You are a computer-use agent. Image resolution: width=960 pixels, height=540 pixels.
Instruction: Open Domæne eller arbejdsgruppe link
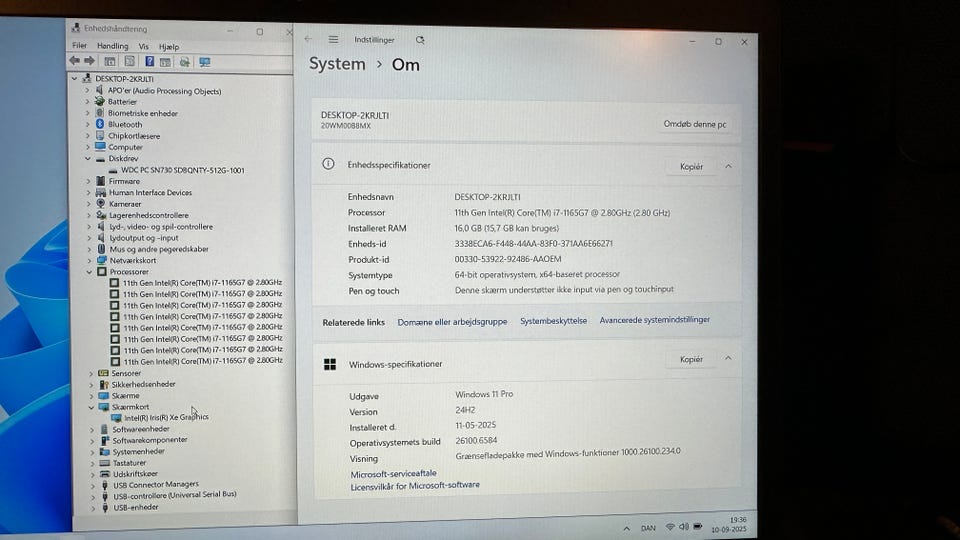click(x=452, y=321)
